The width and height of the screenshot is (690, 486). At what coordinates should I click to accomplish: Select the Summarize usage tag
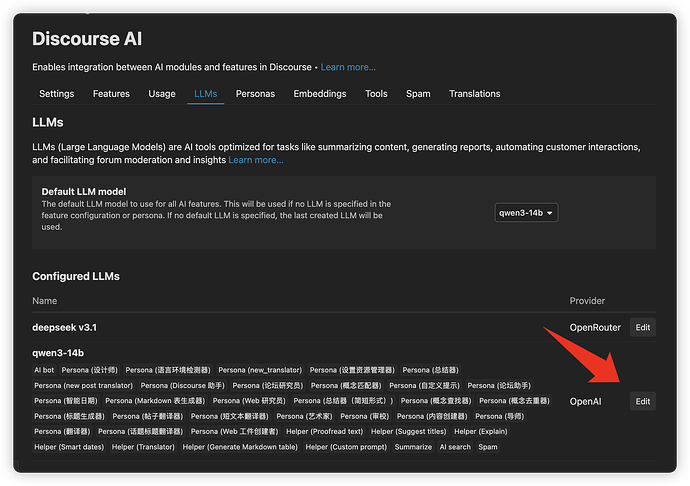coord(413,447)
